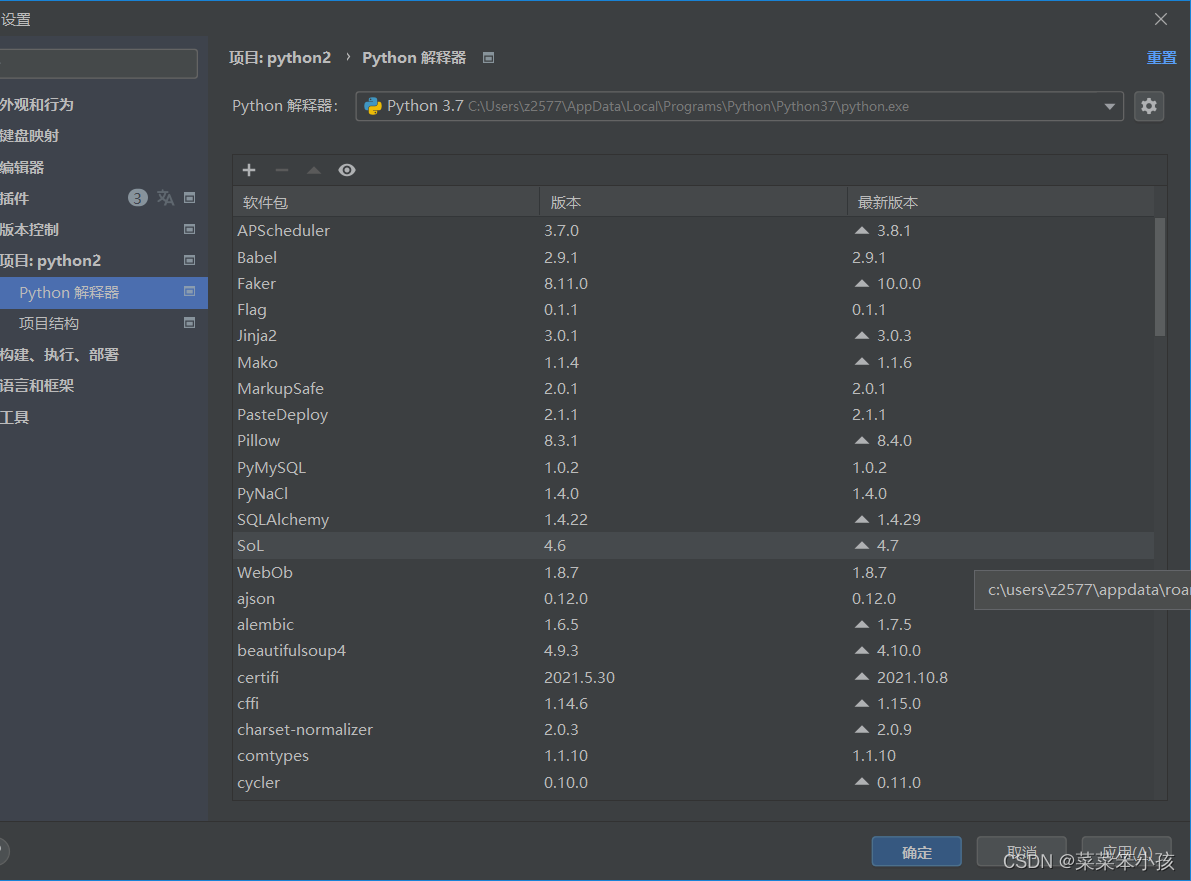Screen dimensions: 1191x881
Task: Click the project-level icon beside the breadcrumb title
Action: click(x=488, y=58)
